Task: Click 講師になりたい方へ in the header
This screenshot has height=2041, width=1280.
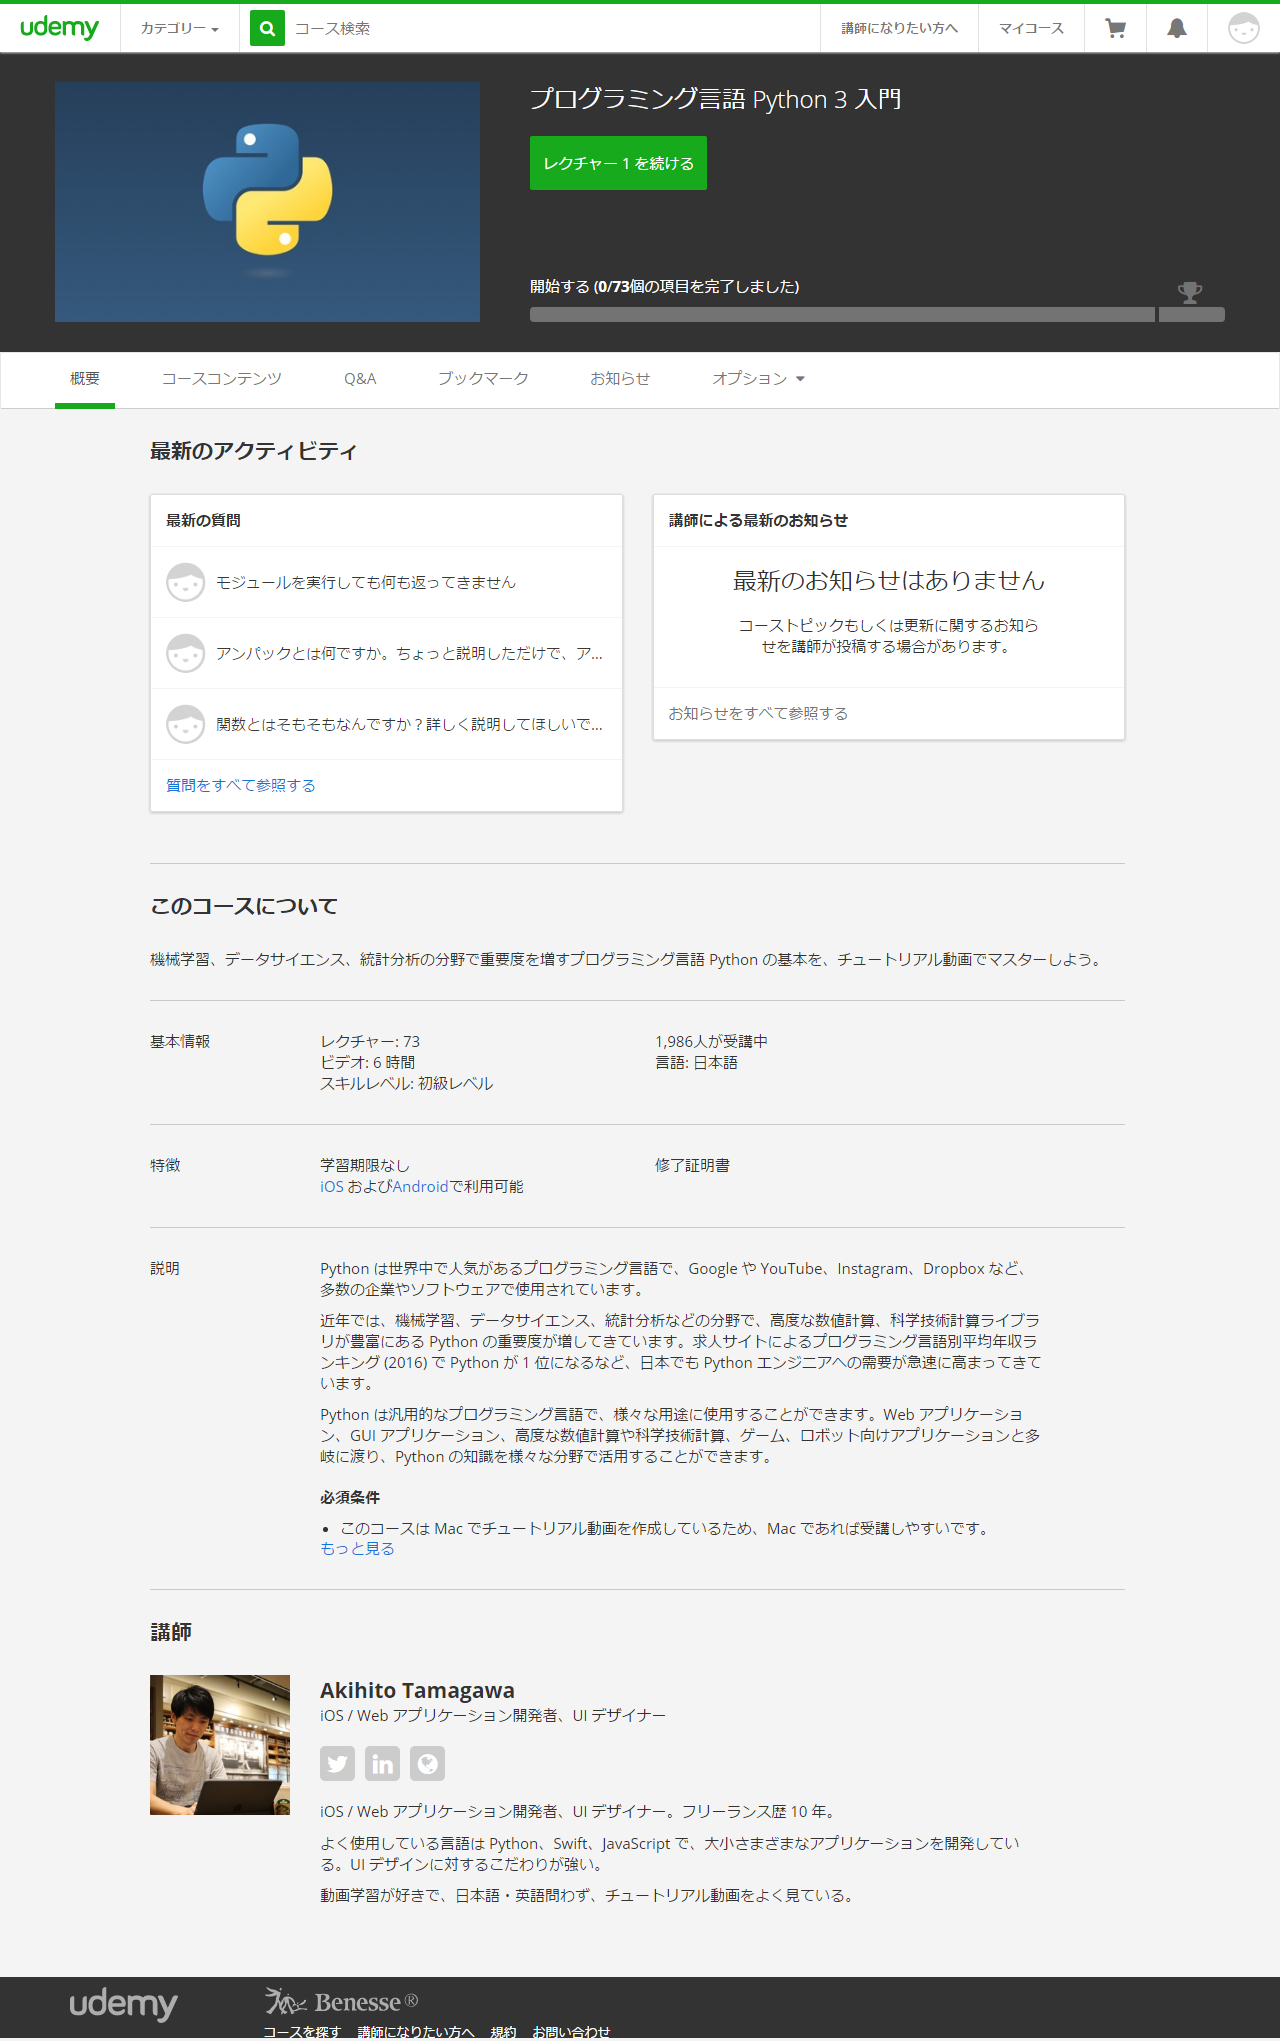Action: [x=899, y=29]
